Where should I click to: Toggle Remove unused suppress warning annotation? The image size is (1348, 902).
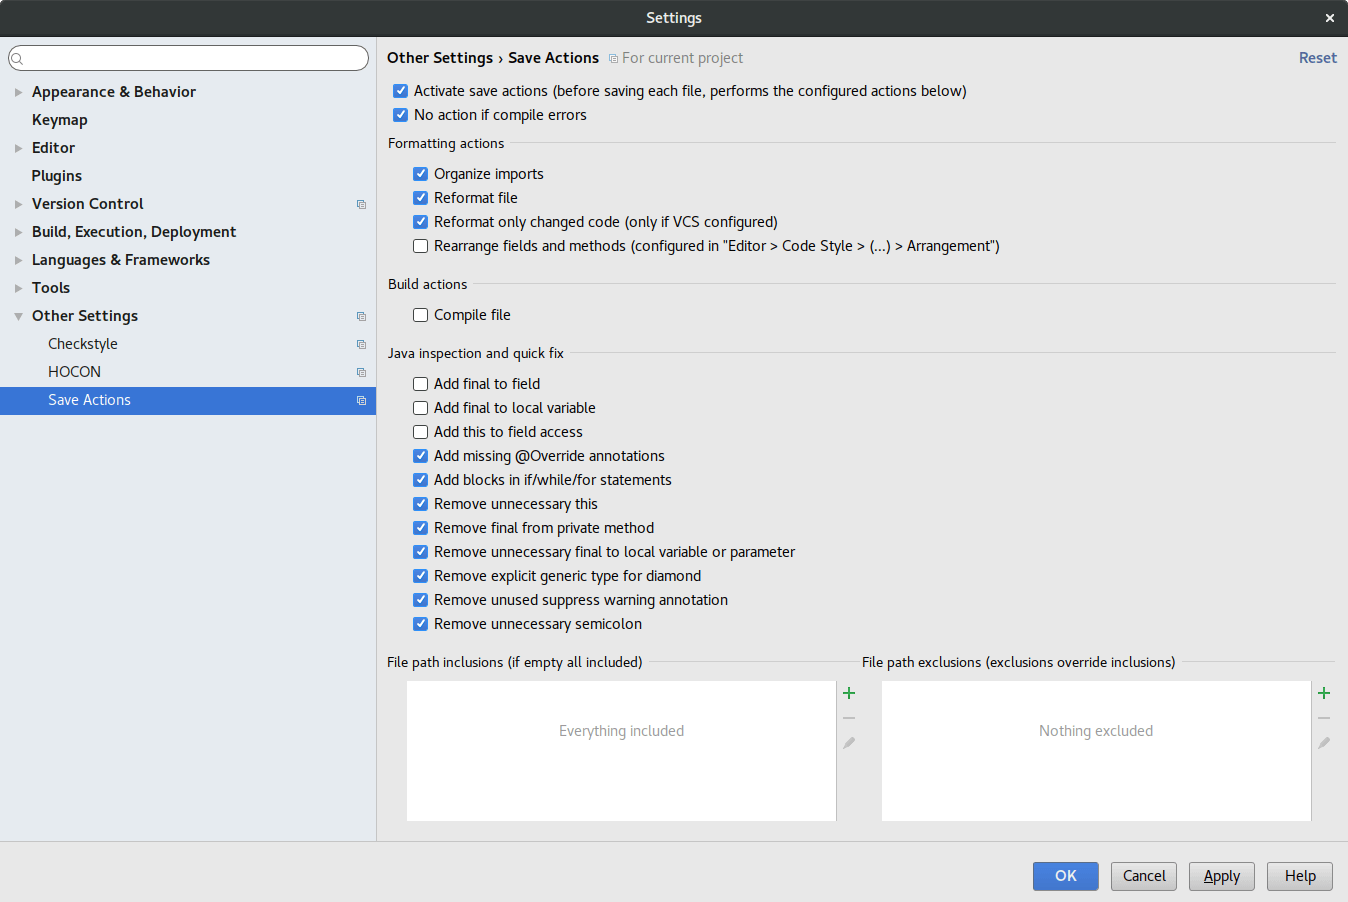[421, 600]
